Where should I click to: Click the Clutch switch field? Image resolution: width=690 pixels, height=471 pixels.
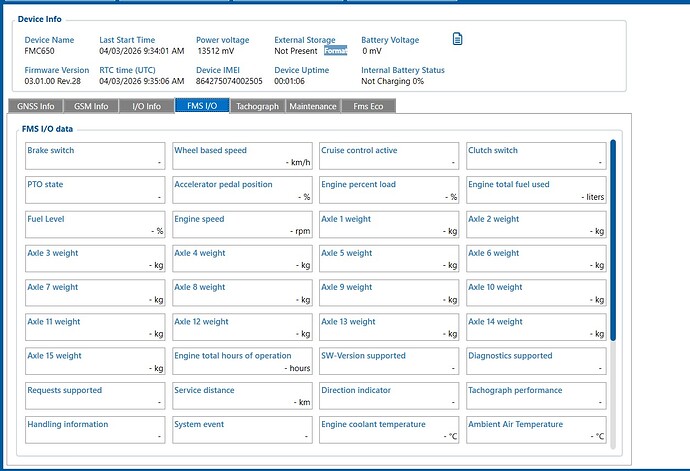535,156
